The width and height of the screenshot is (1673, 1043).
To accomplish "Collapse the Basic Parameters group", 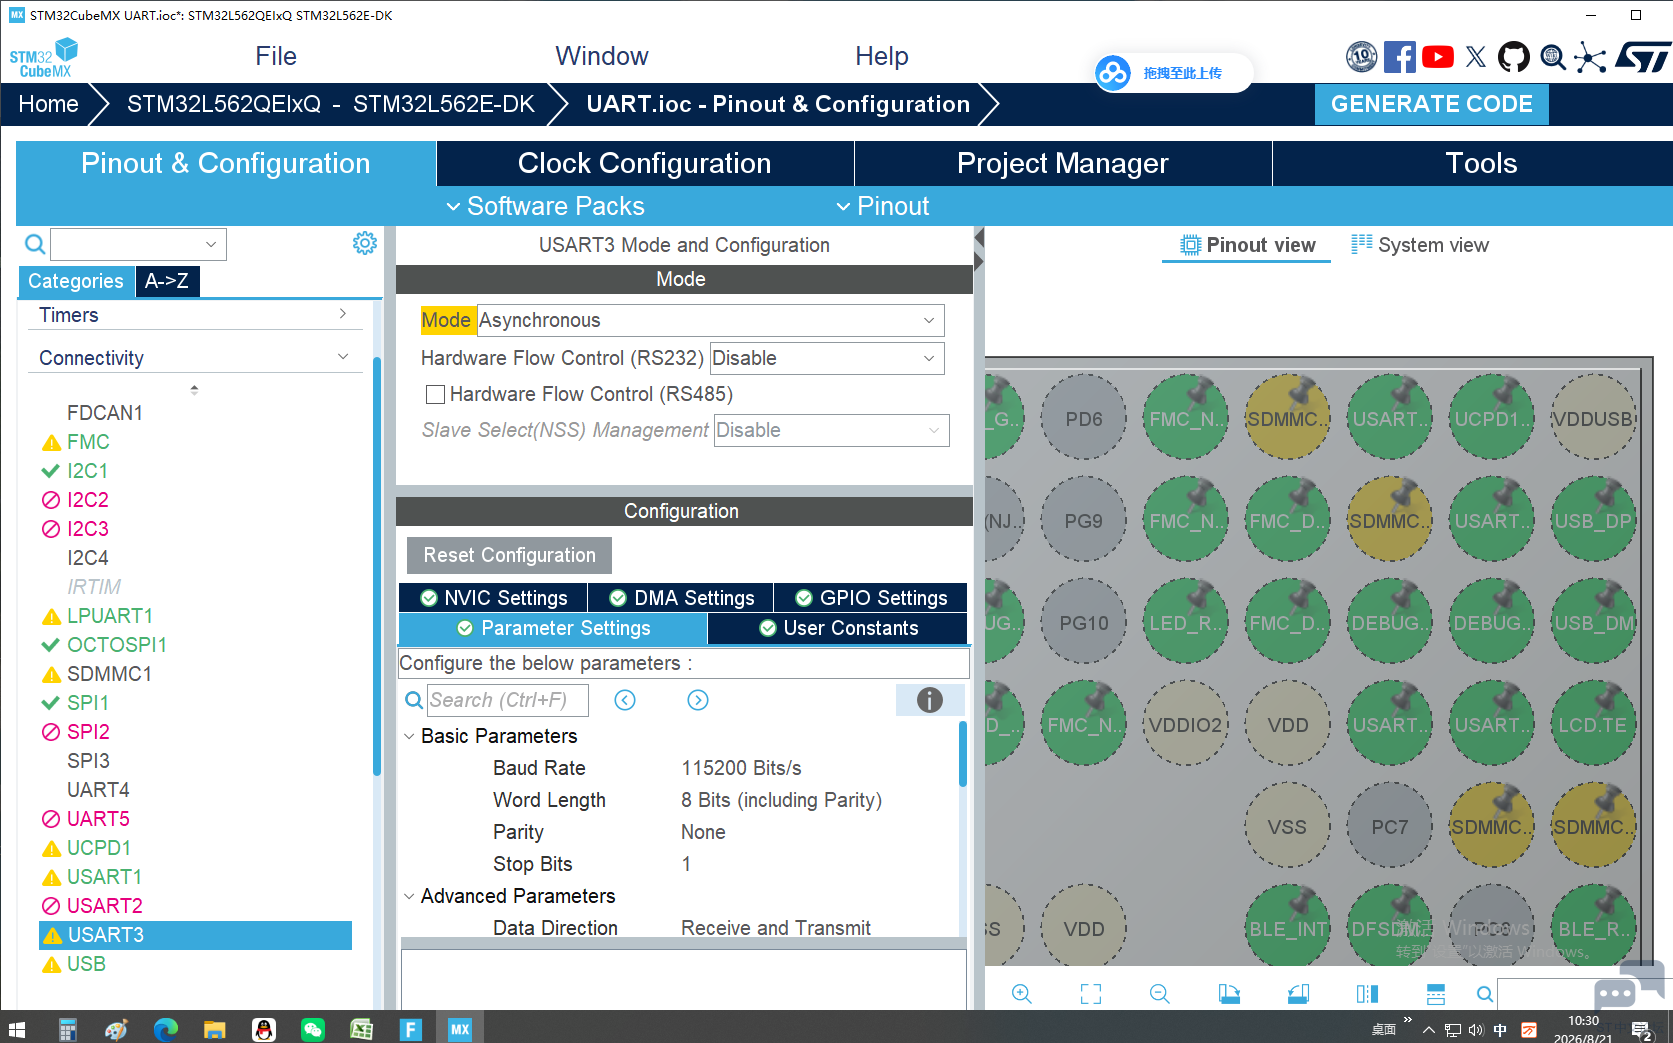I will click(409, 736).
